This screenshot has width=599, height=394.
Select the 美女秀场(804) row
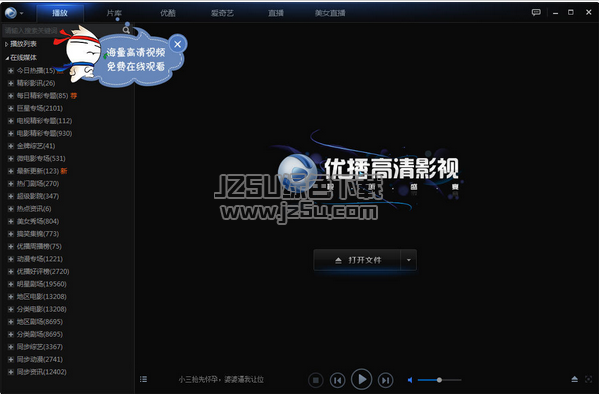pyautogui.click(x=38, y=222)
